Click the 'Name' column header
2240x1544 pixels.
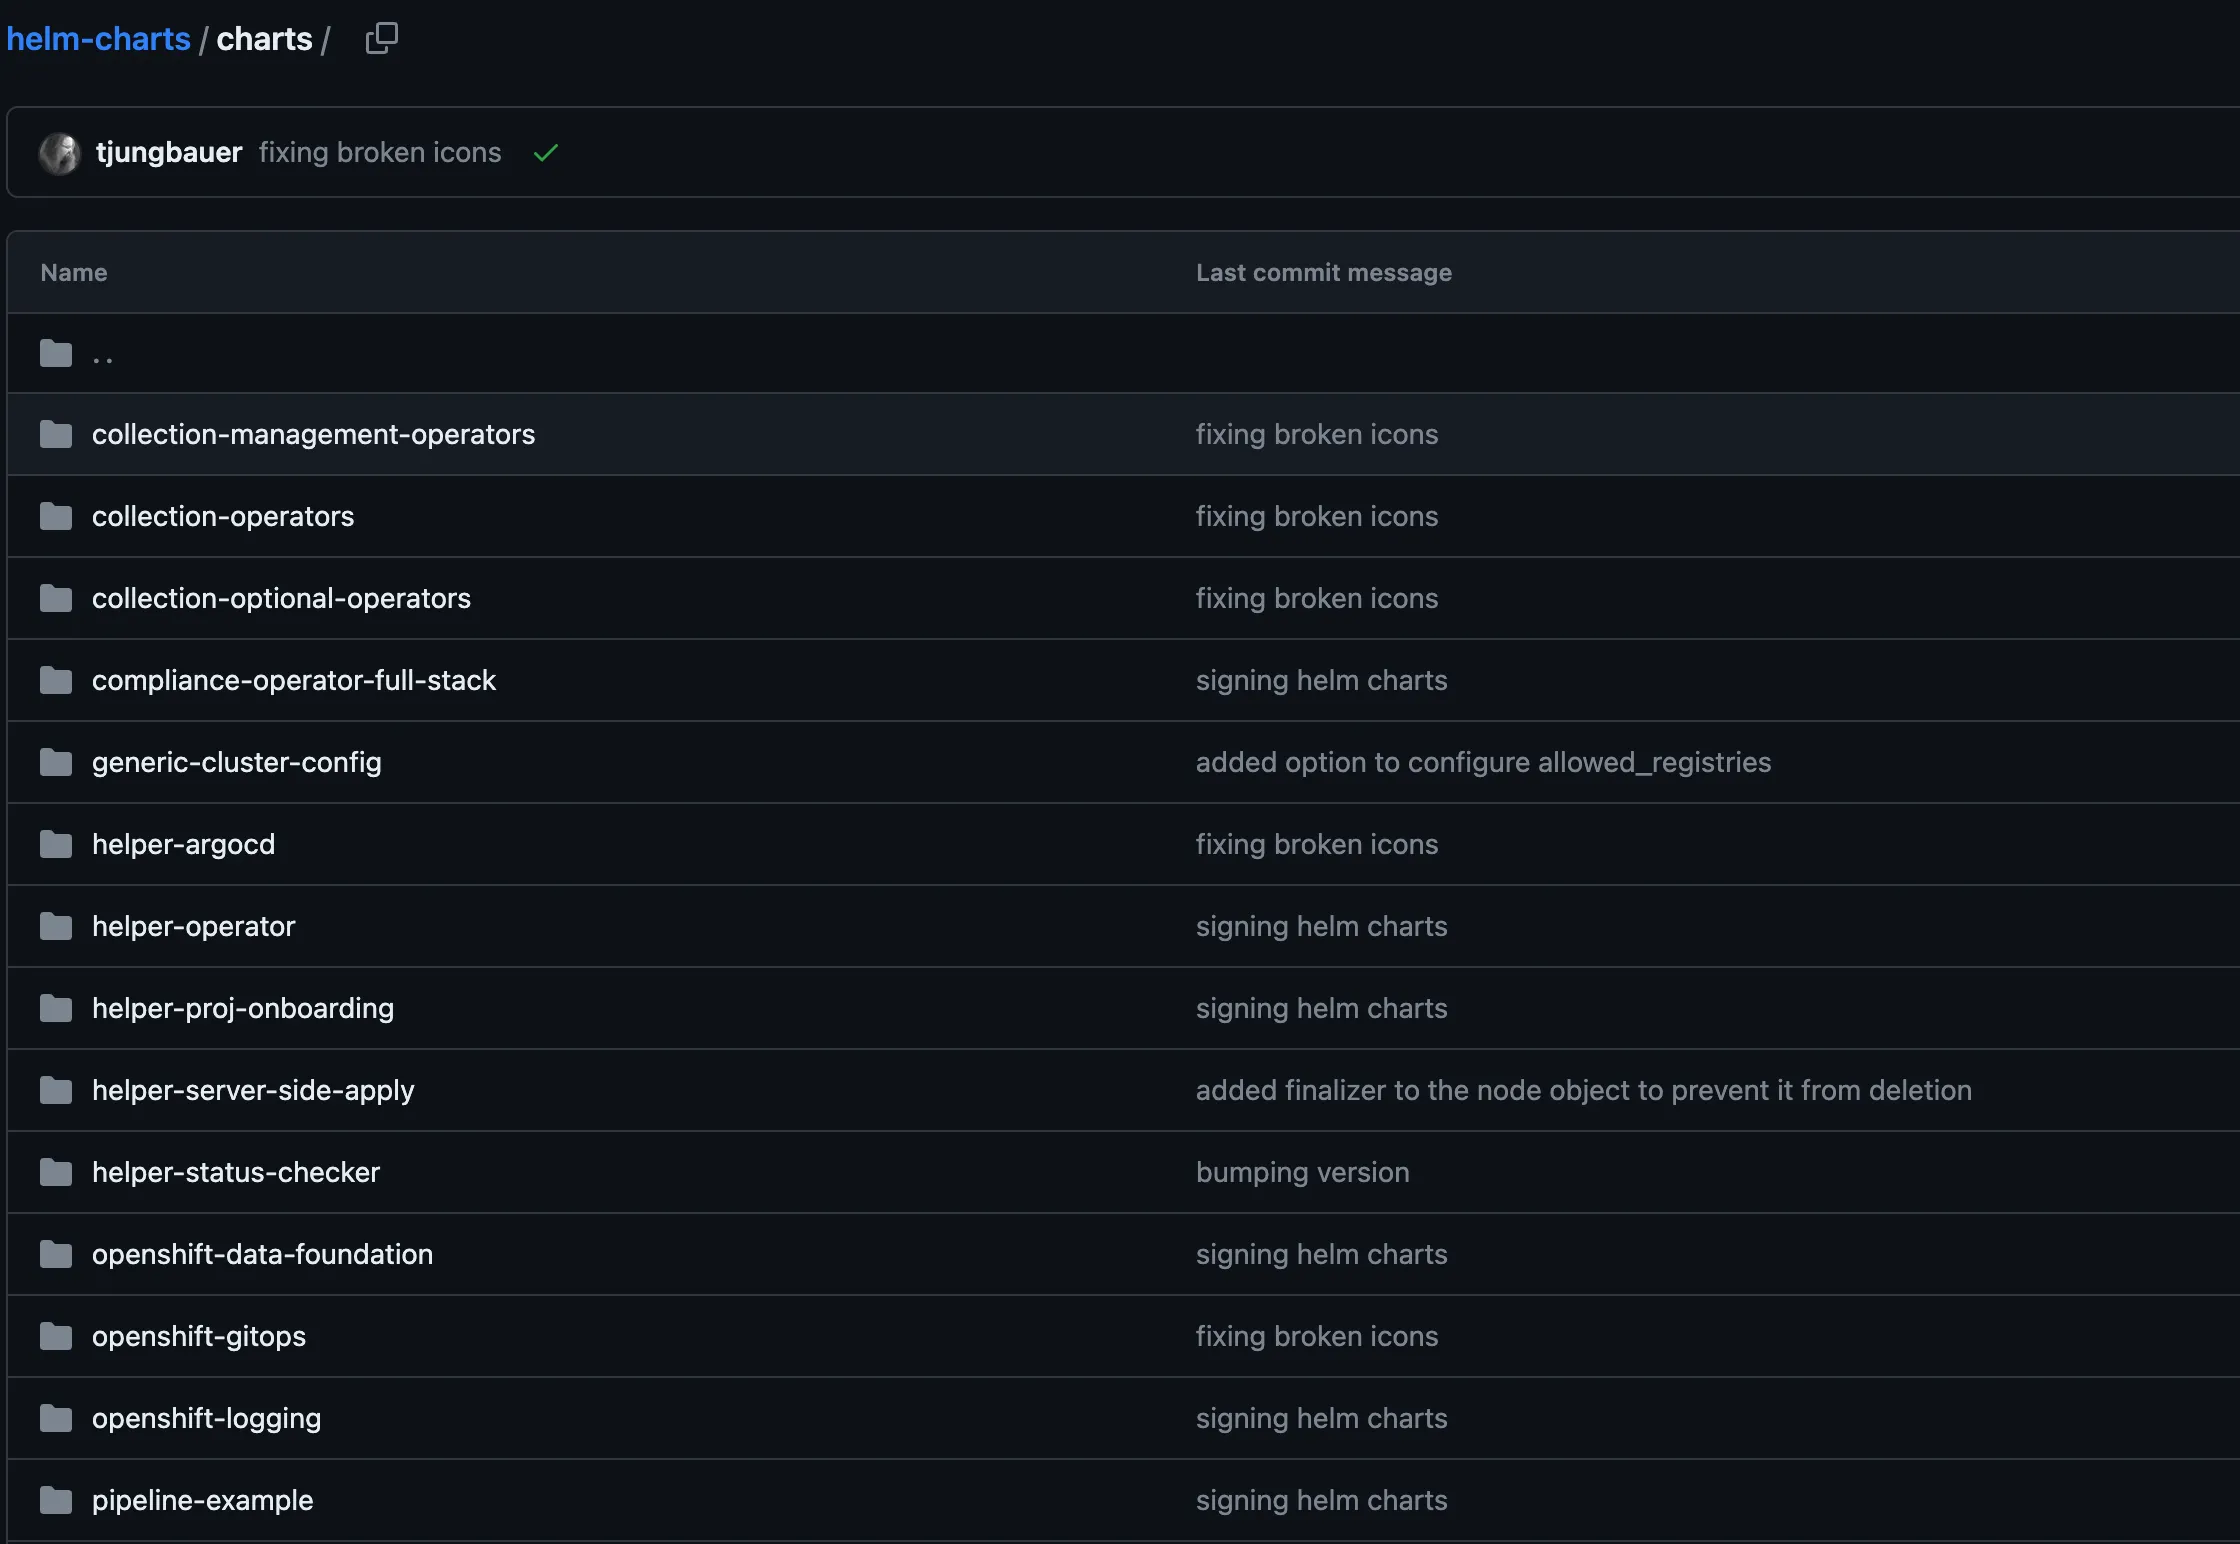73,271
